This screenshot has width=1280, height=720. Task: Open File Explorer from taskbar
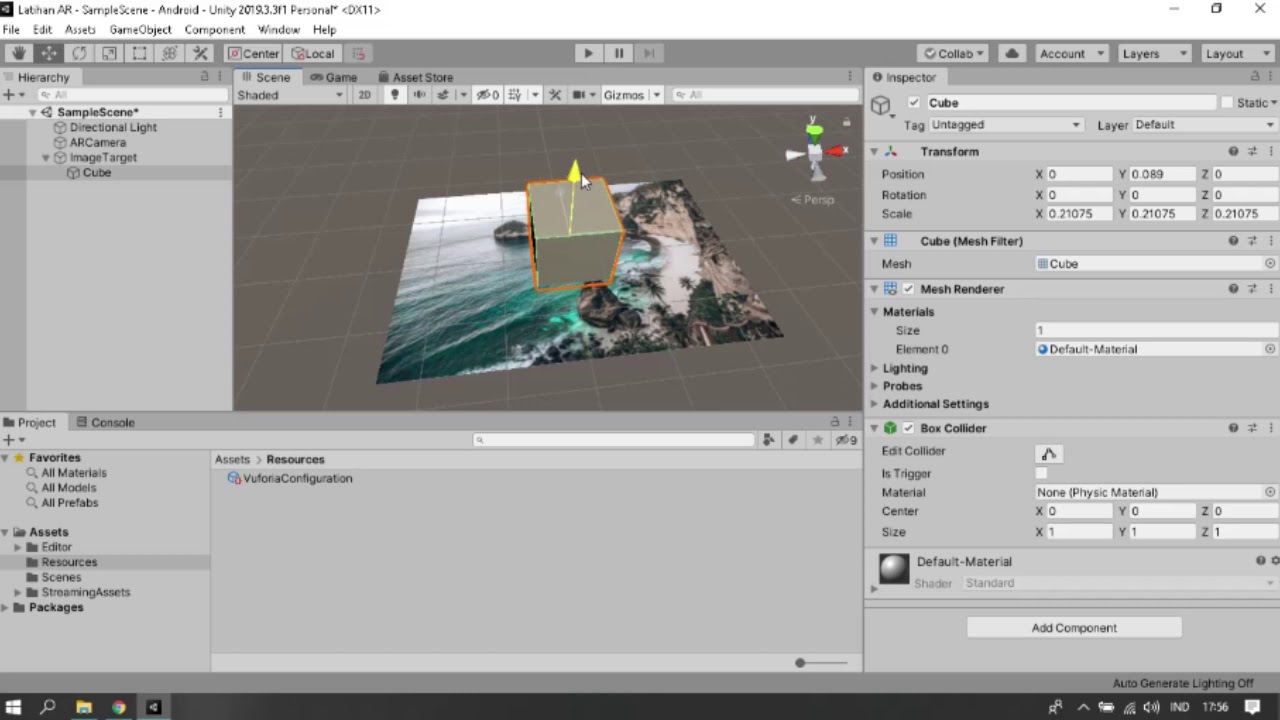[x=84, y=708]
